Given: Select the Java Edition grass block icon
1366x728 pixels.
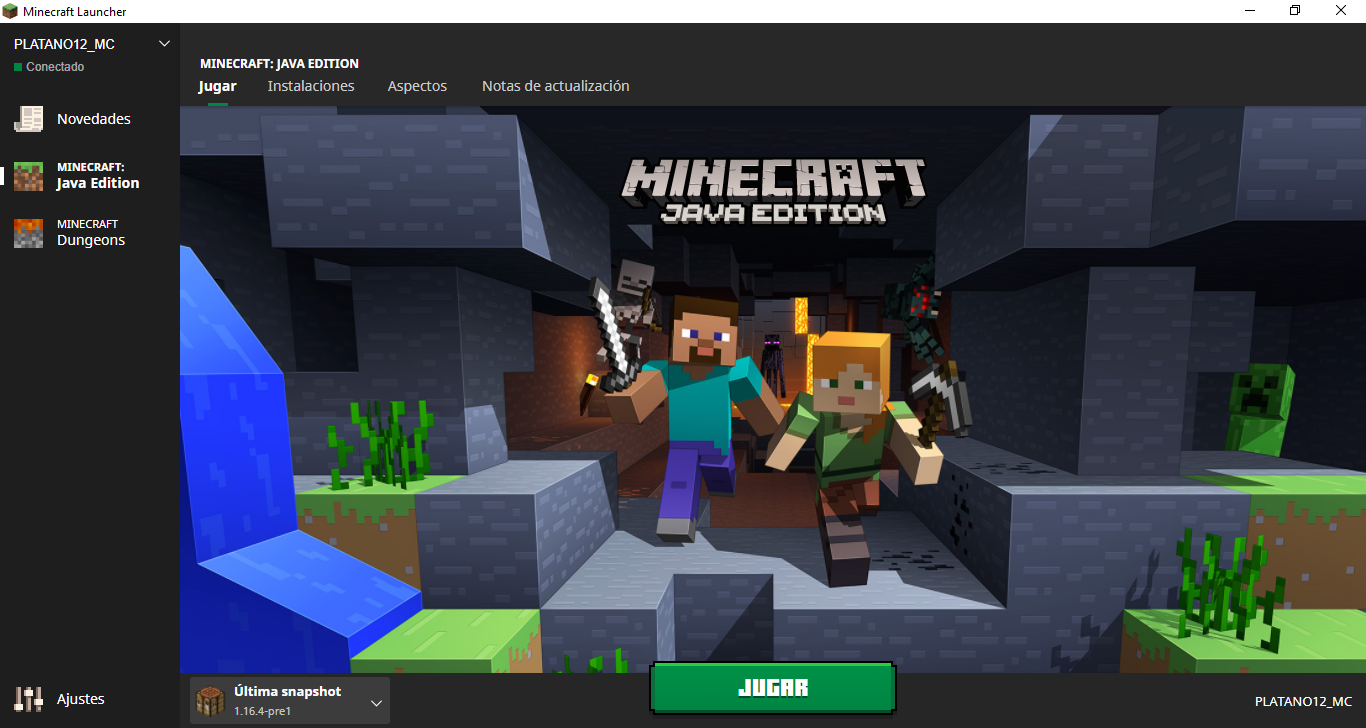Looking at the screenshot, I should point(28,176).
